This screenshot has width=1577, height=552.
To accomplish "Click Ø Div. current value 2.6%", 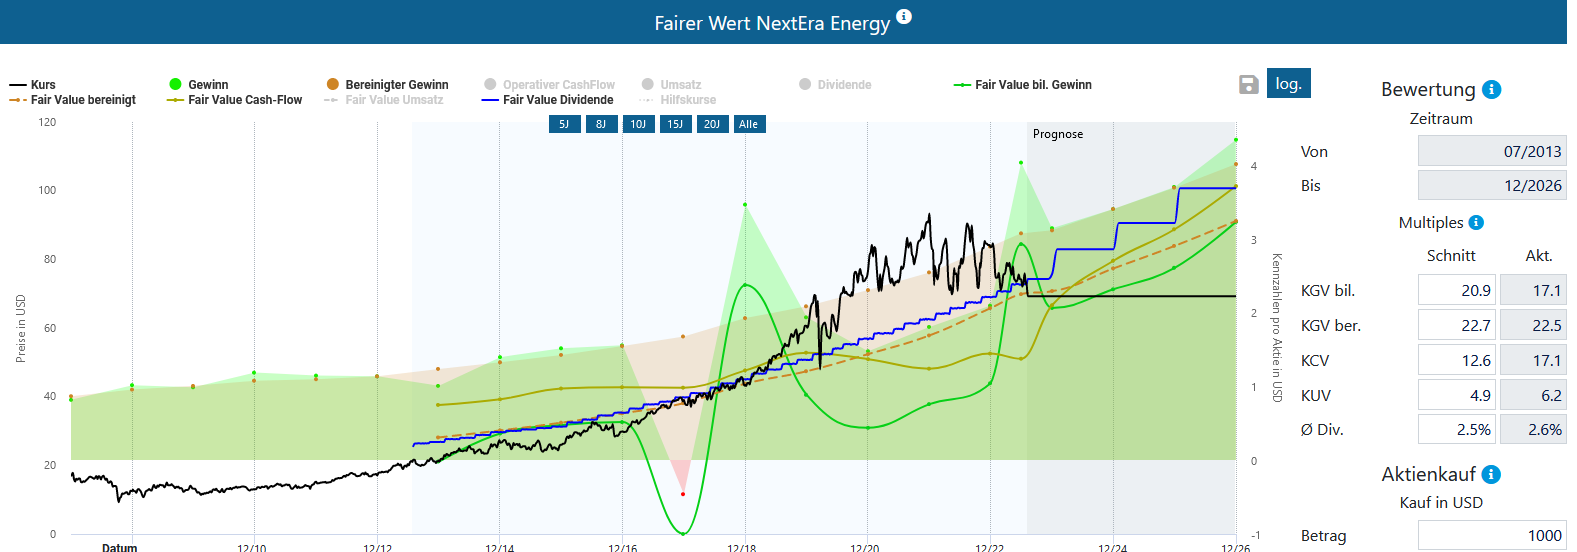I will point(1533,429).
